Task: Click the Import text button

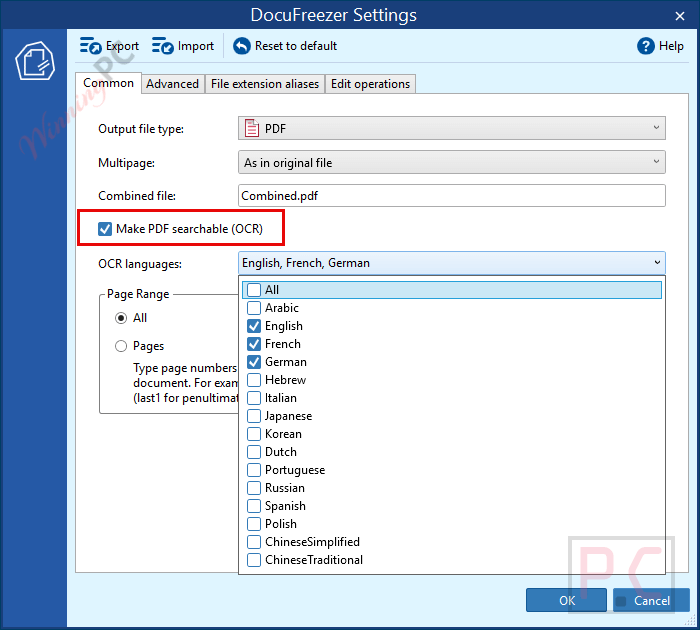Action: pyautogui.click(x=196, y=46)
